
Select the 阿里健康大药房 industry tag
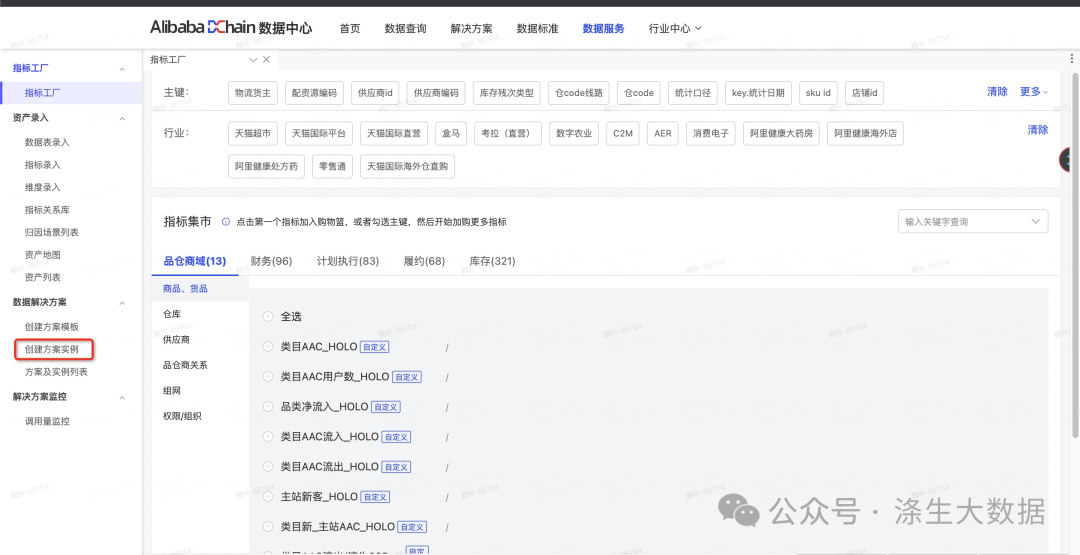point(782,134)
